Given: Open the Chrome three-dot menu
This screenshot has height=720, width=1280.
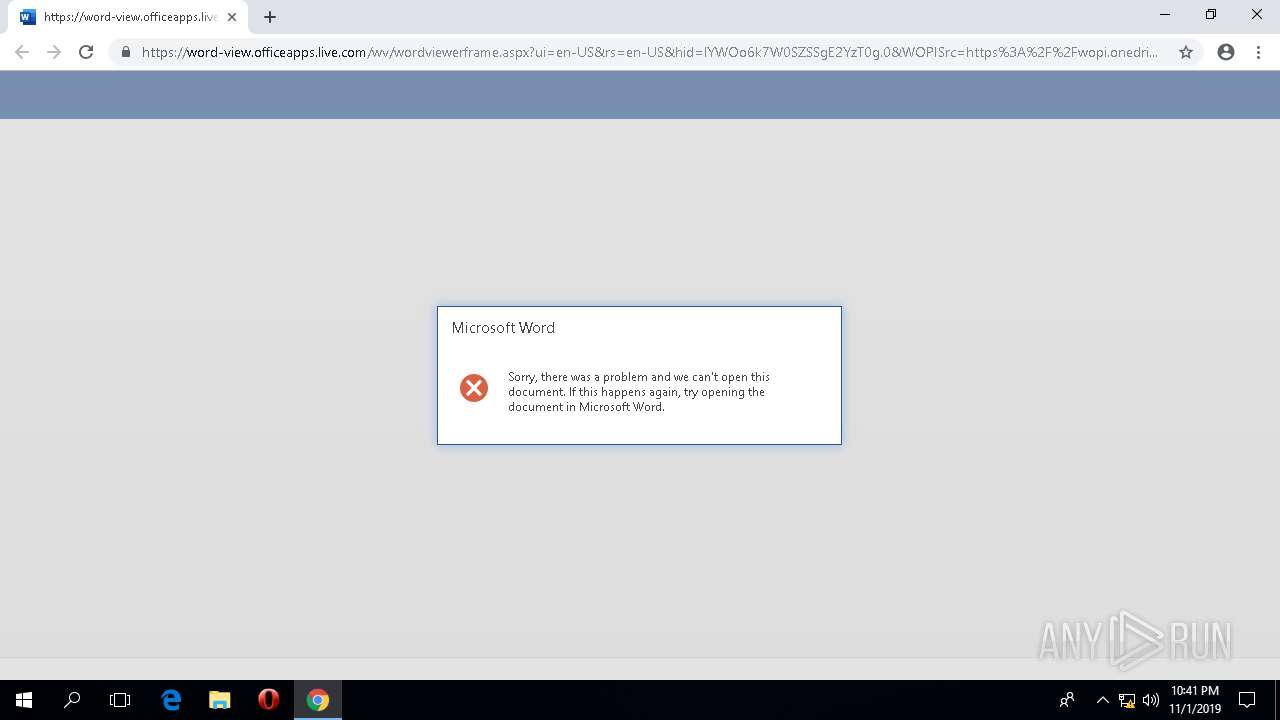Looking at the screenshot, I should (1258, 52).
